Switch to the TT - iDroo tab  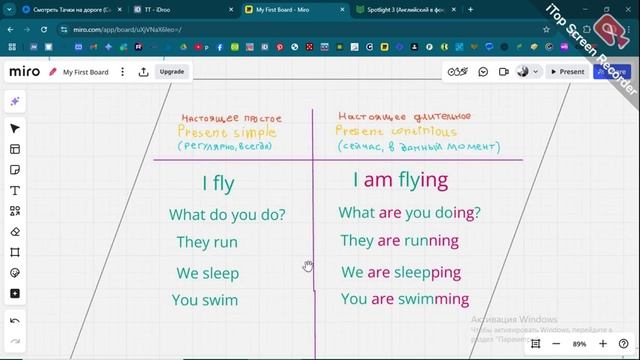(x=184, y=9)
